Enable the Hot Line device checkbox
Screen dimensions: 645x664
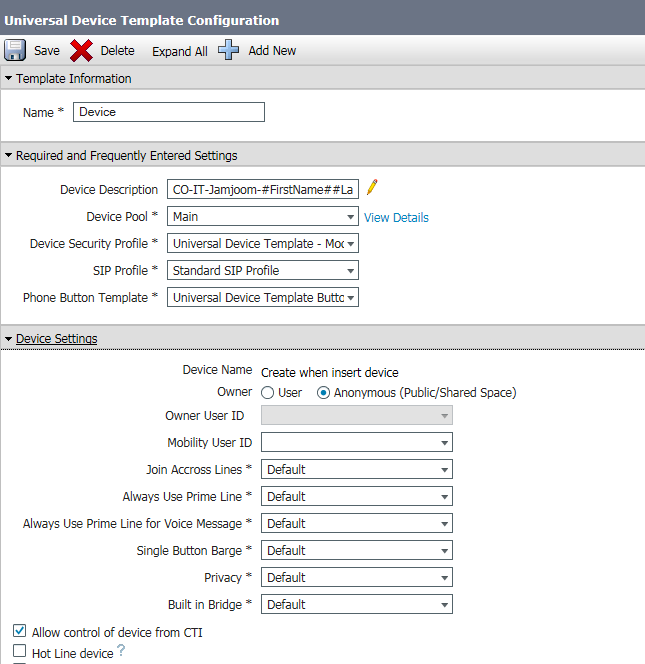pyautogui.click(x=20, y=653)
